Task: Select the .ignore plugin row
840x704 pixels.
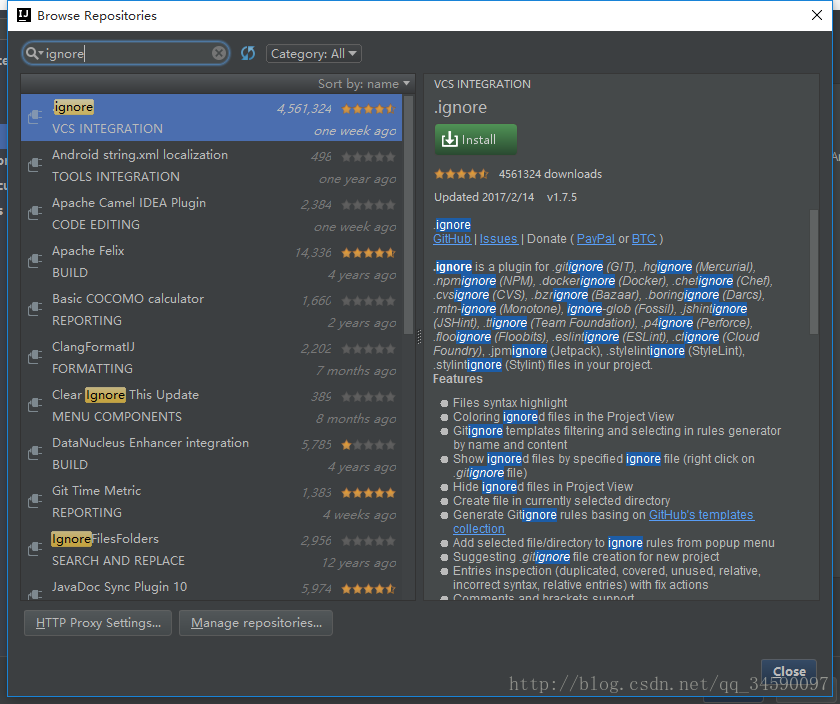Action: 212,118
